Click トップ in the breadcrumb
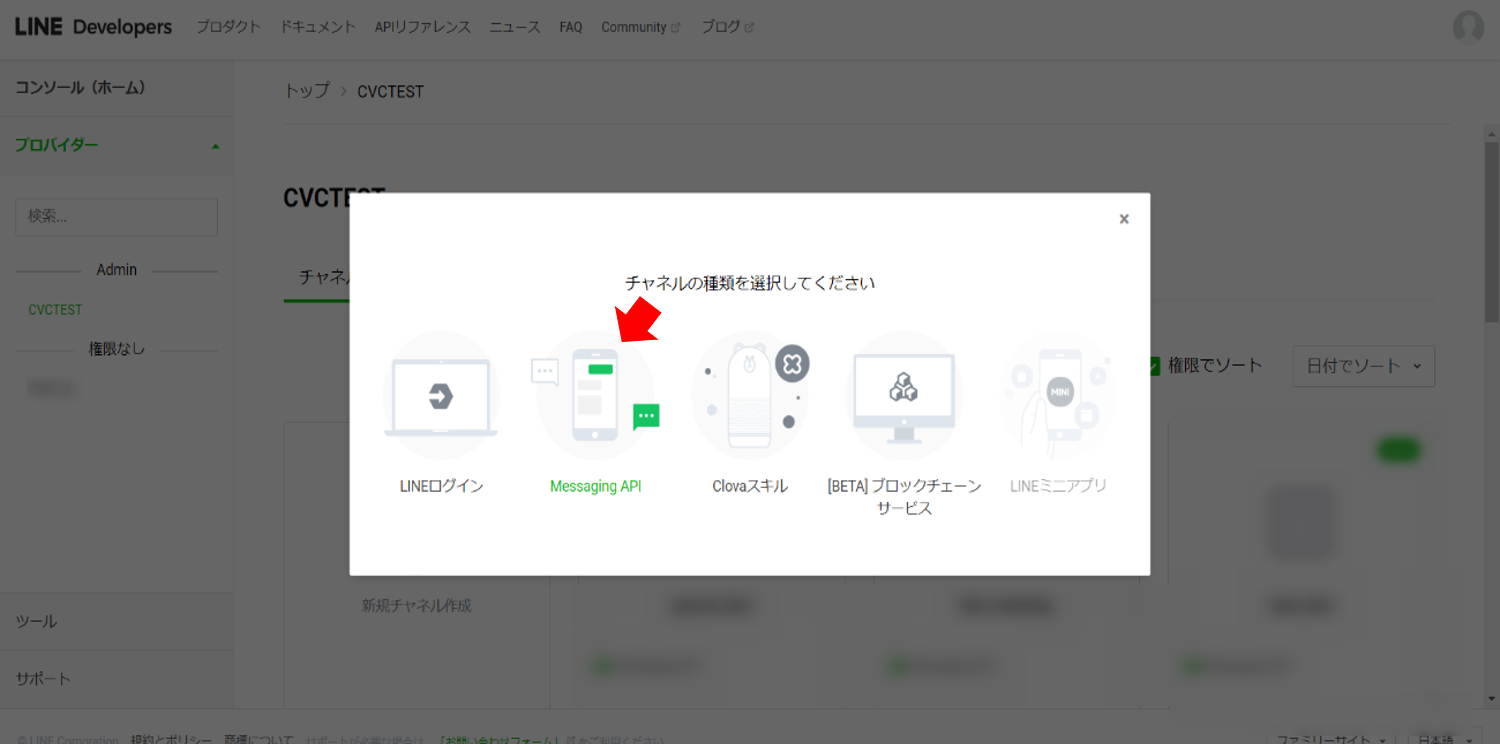 [x=307, y=91]
